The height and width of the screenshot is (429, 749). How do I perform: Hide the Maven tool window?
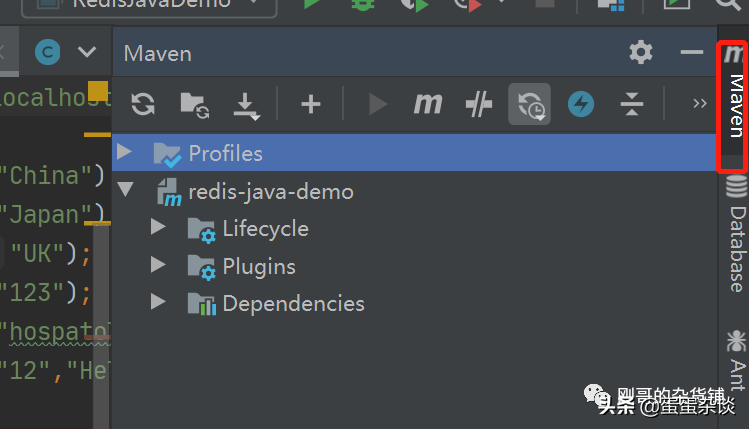(x=692, y=52)
